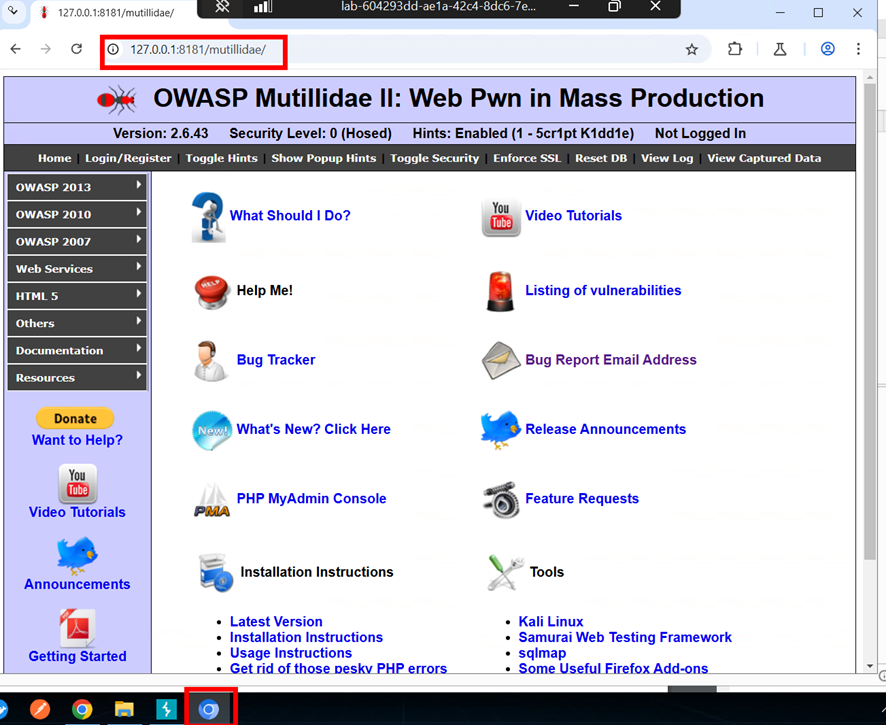
Task: Click the YouTube icon in the left sidebar
Action: (x=77, y=484)
